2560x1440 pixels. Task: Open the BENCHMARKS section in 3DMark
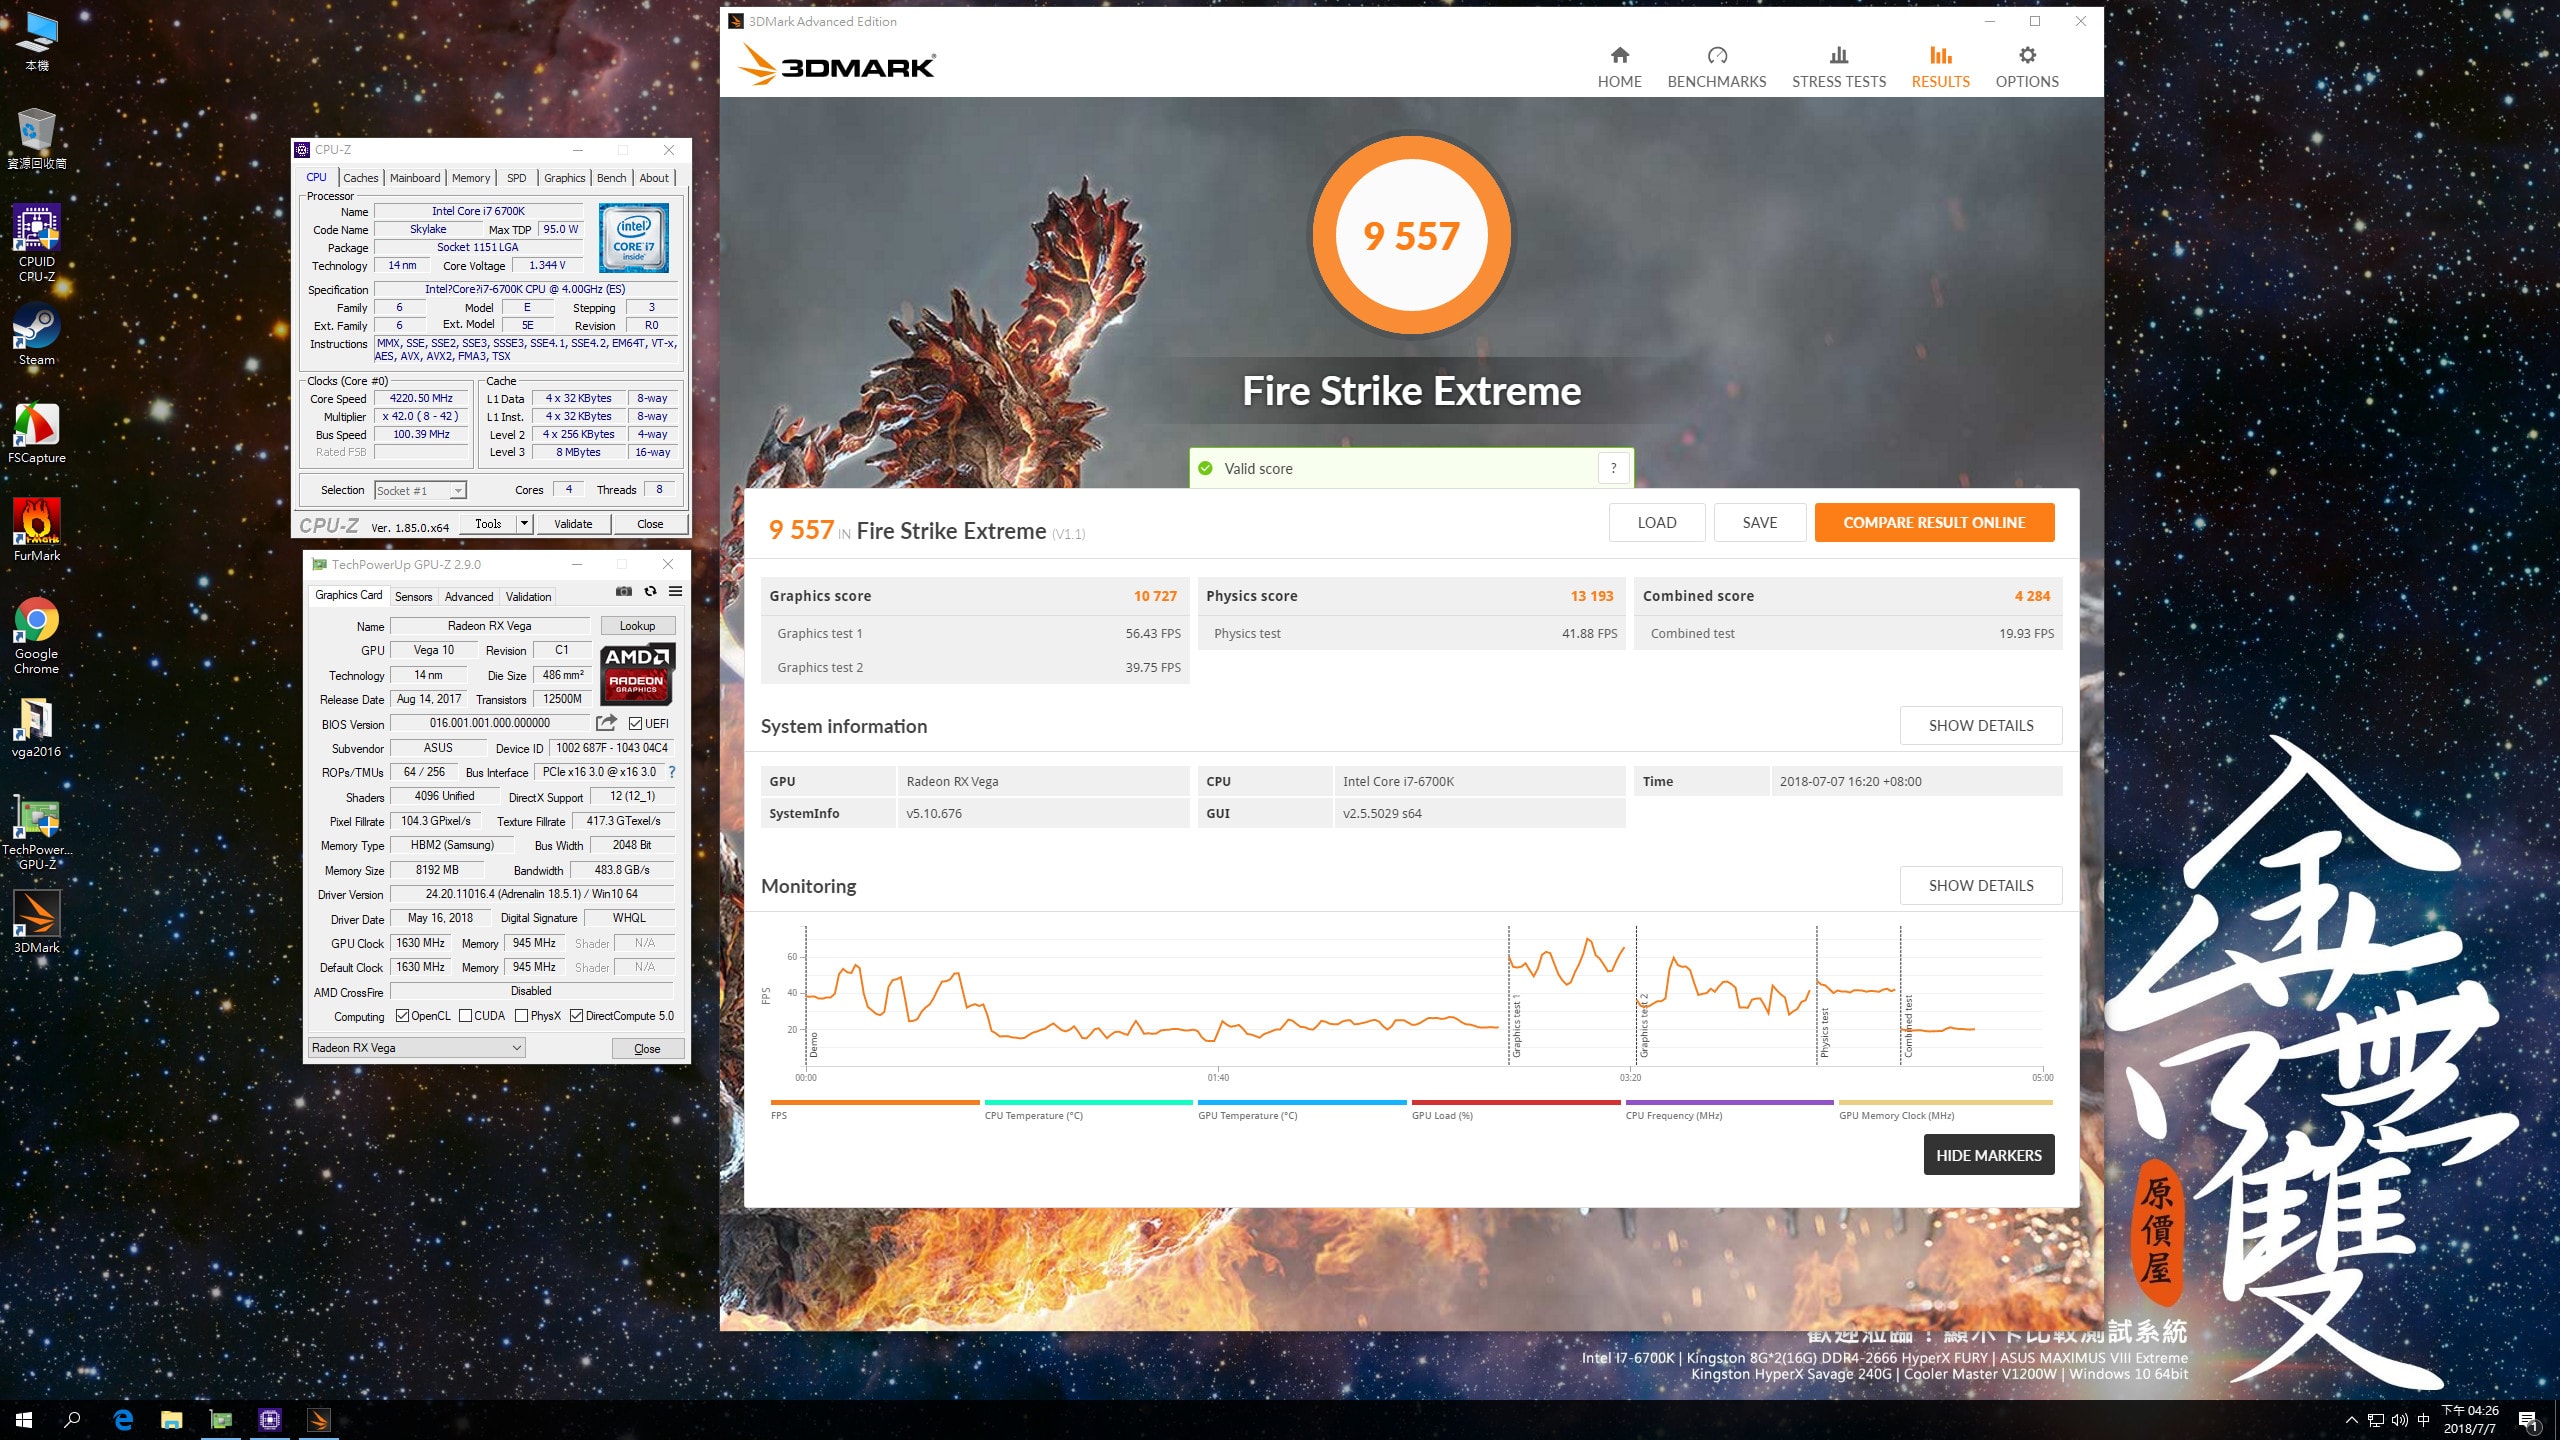[1716, 67]
